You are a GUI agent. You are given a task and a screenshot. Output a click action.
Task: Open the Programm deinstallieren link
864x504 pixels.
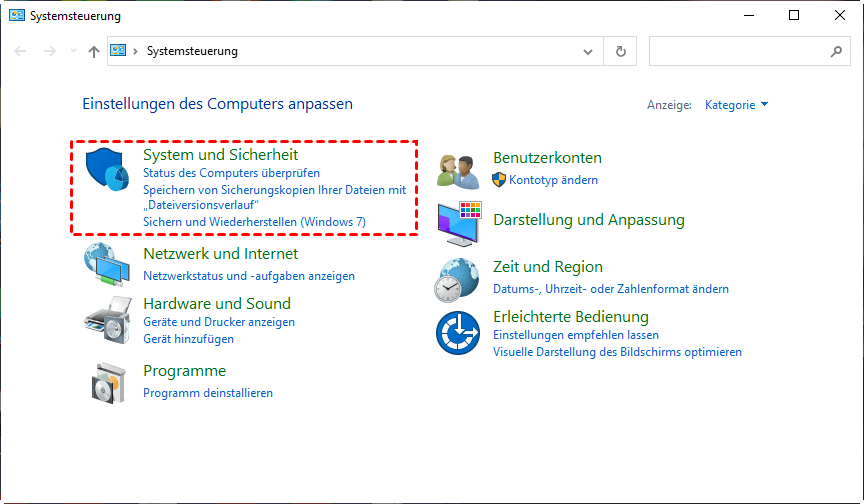tap(208, 393)
